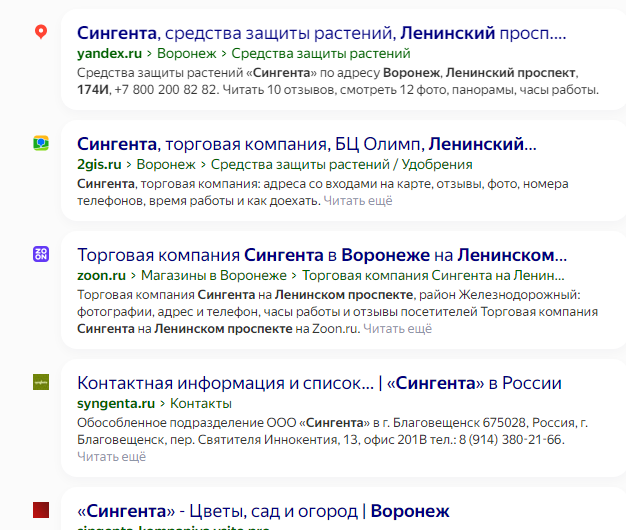This screenshot has height=530, width=626.
Task: Click the dark red favicon beside «Сингента» - Цветы
Action: (x=41, y=510)
